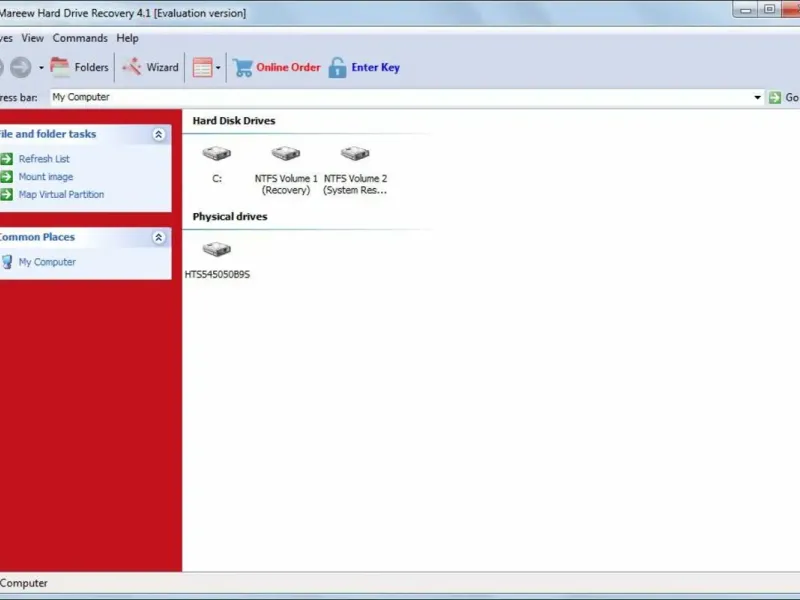Click the C: drive label

[217, 179]
